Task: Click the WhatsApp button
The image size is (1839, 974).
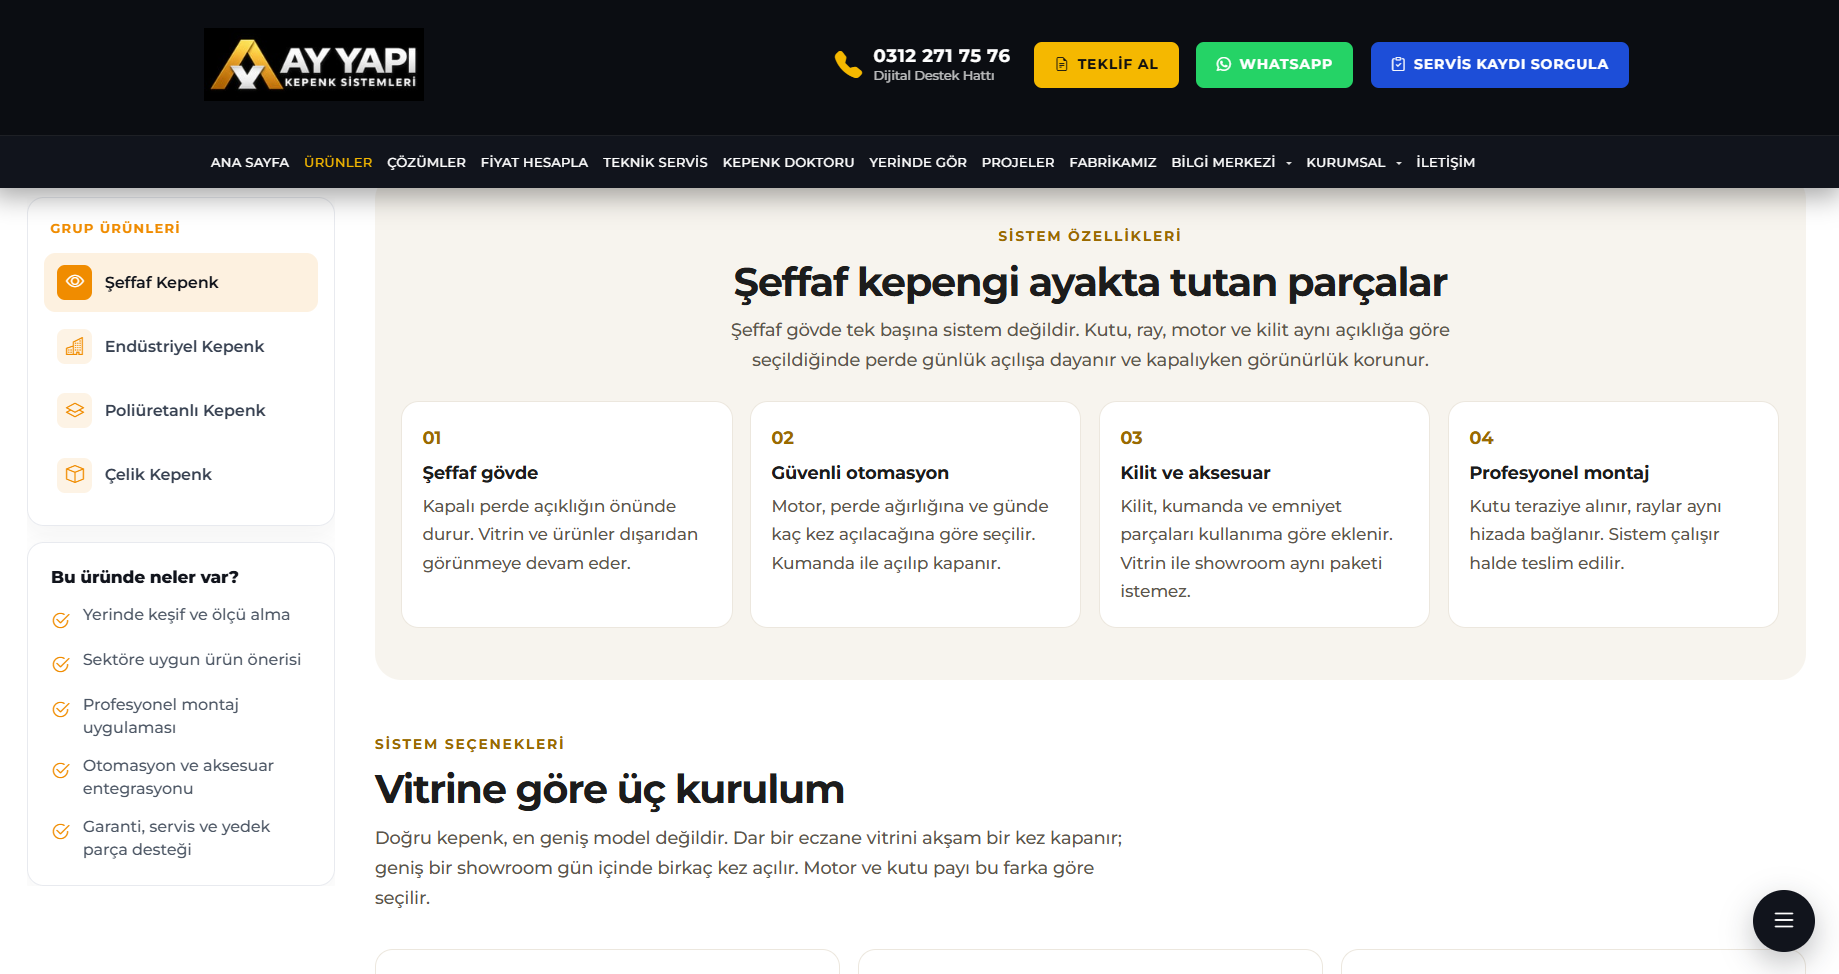Action: 1274,65
